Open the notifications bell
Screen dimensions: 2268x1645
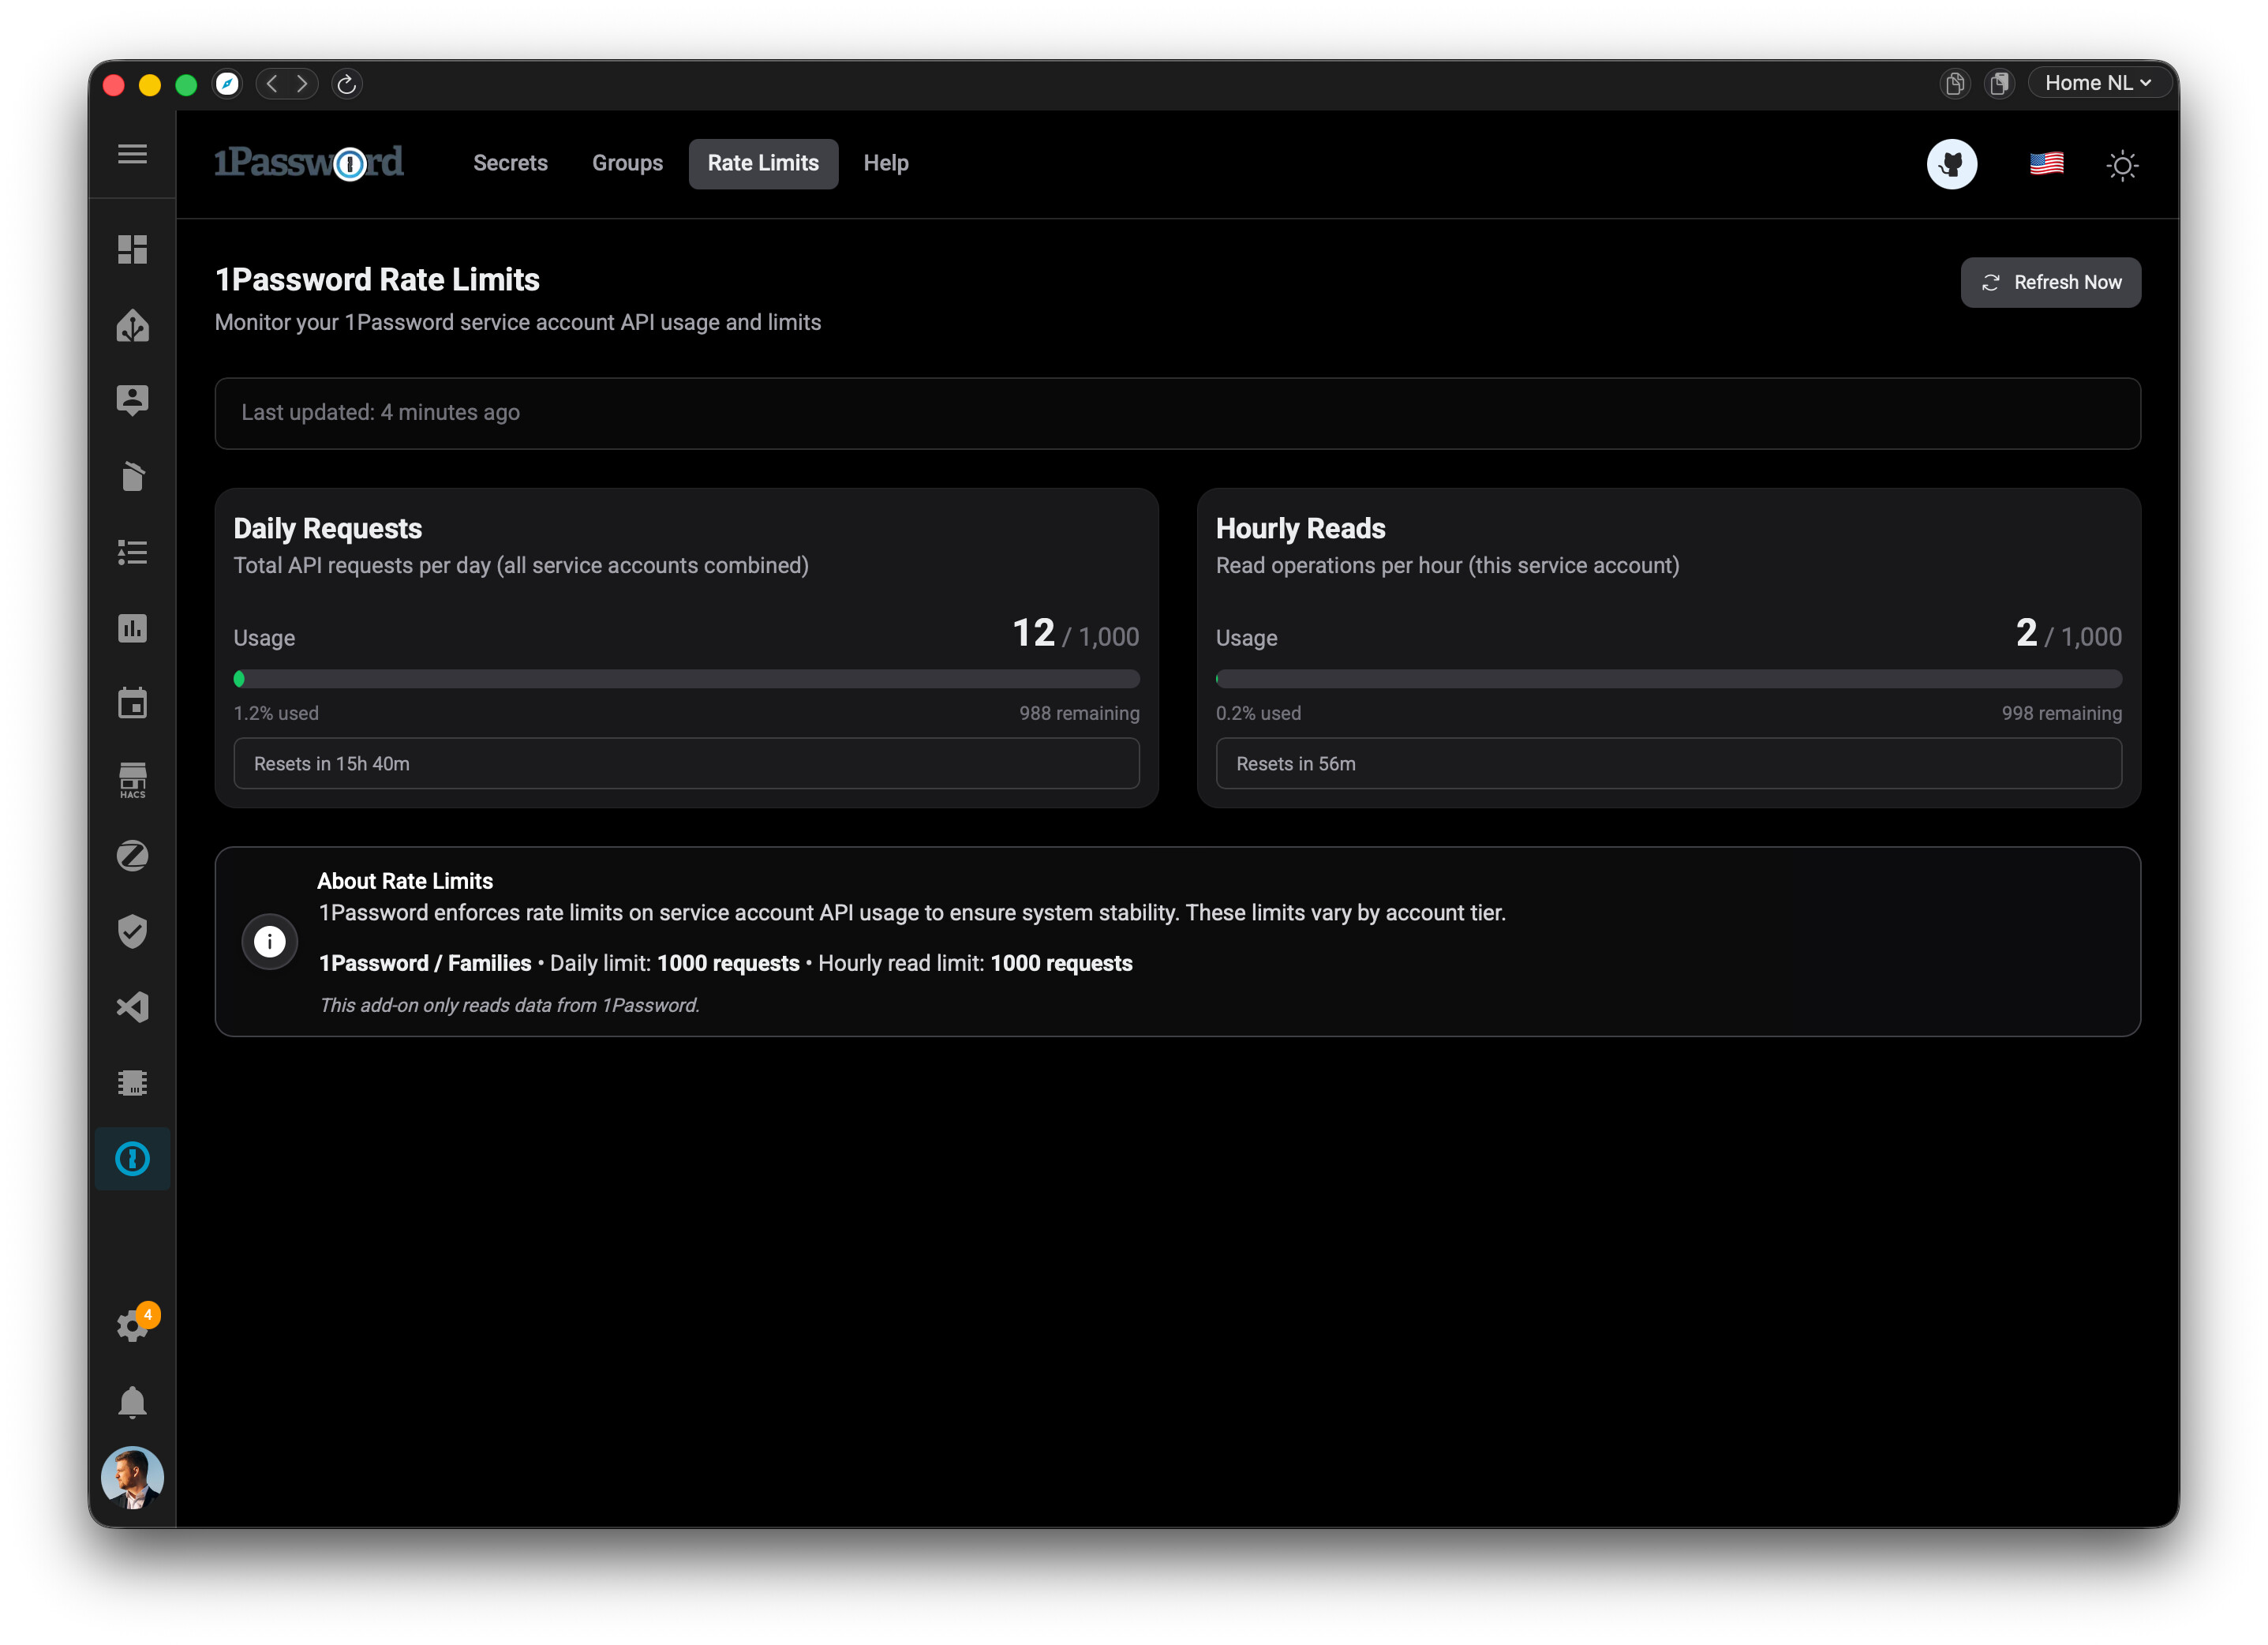[x=132, y=1402]
